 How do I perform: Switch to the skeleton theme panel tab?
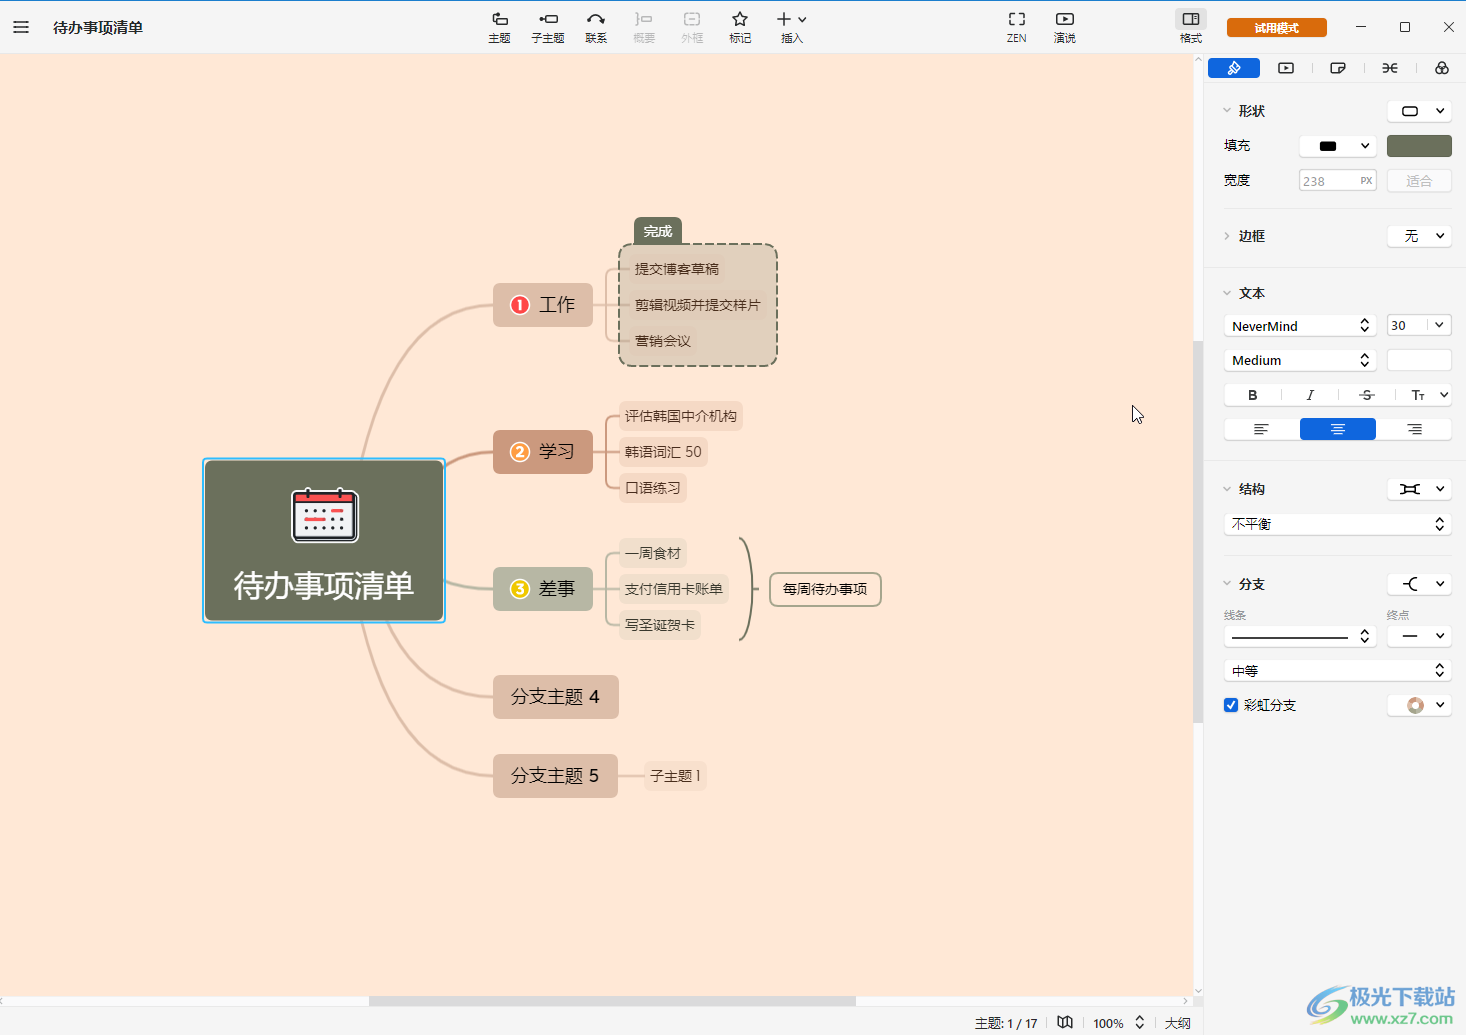[1338, 68]
